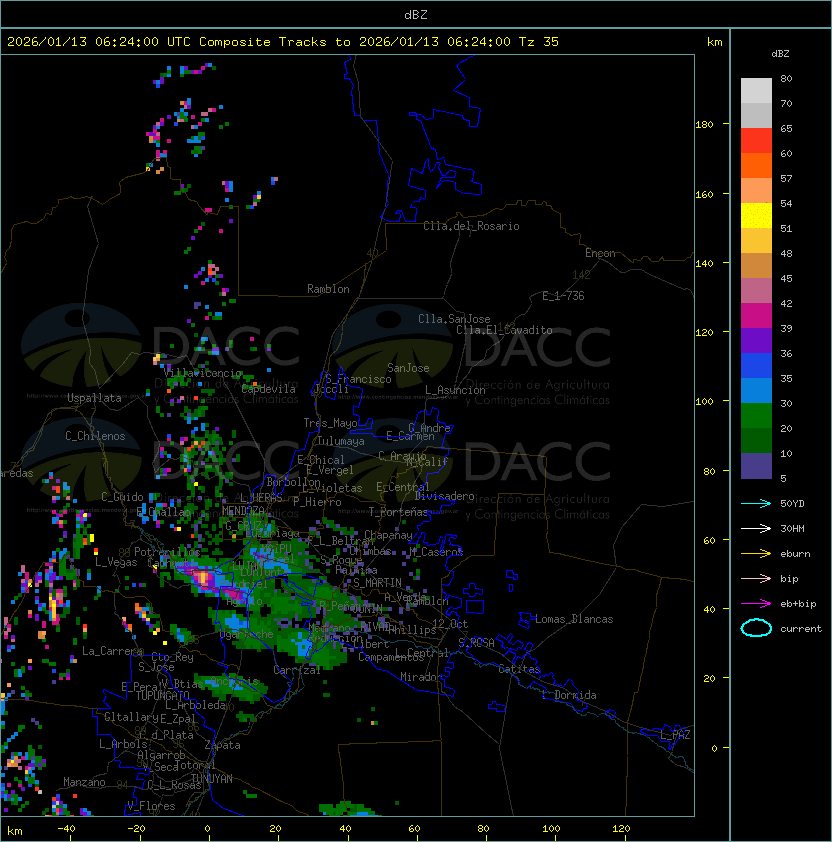
Task: Click the magenta eb+bip arrow symbol
Action: (x=756, y=604)
